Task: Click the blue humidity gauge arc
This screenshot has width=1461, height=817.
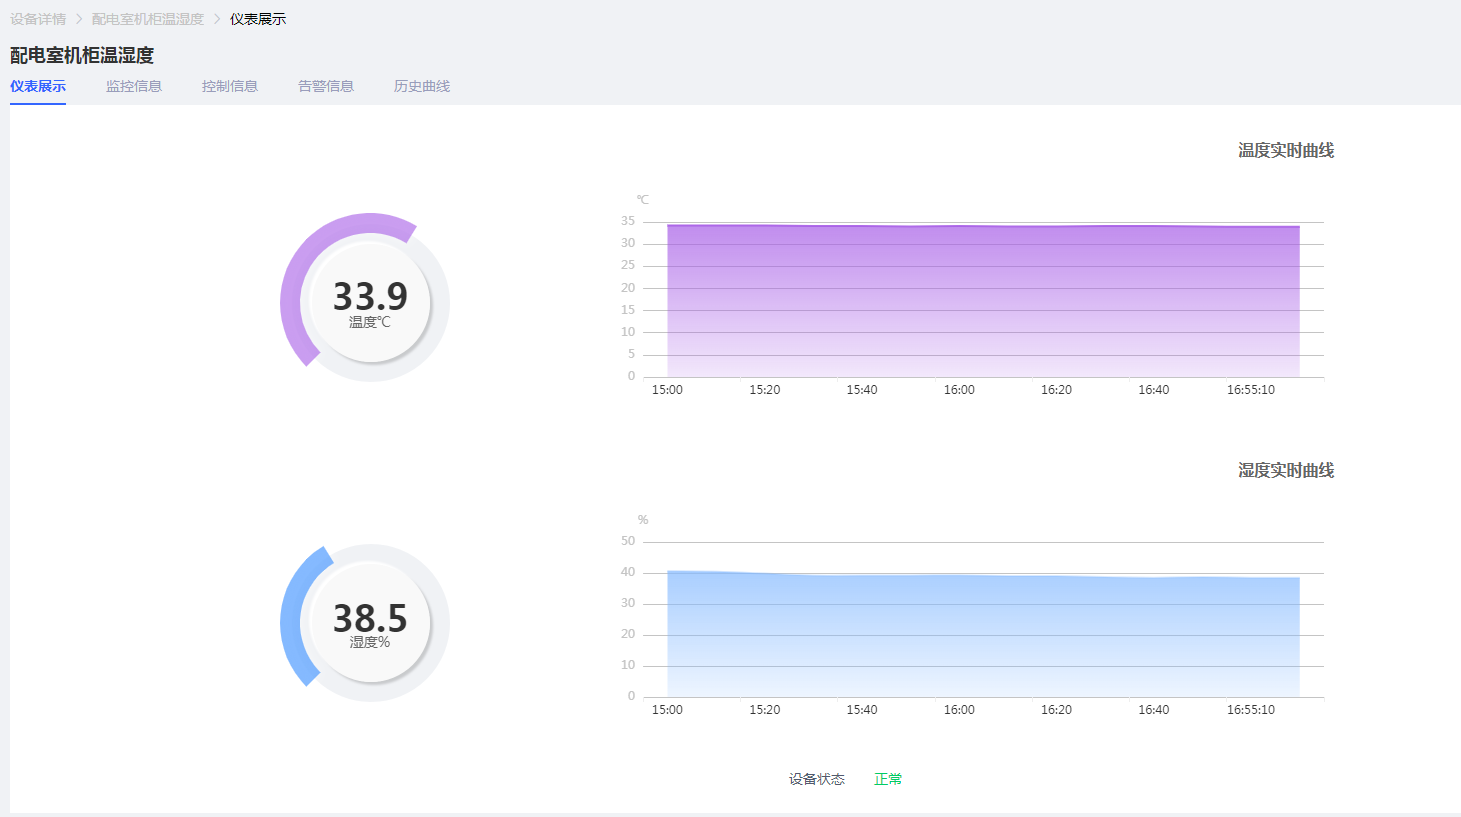Action: (x=293, y=620)
